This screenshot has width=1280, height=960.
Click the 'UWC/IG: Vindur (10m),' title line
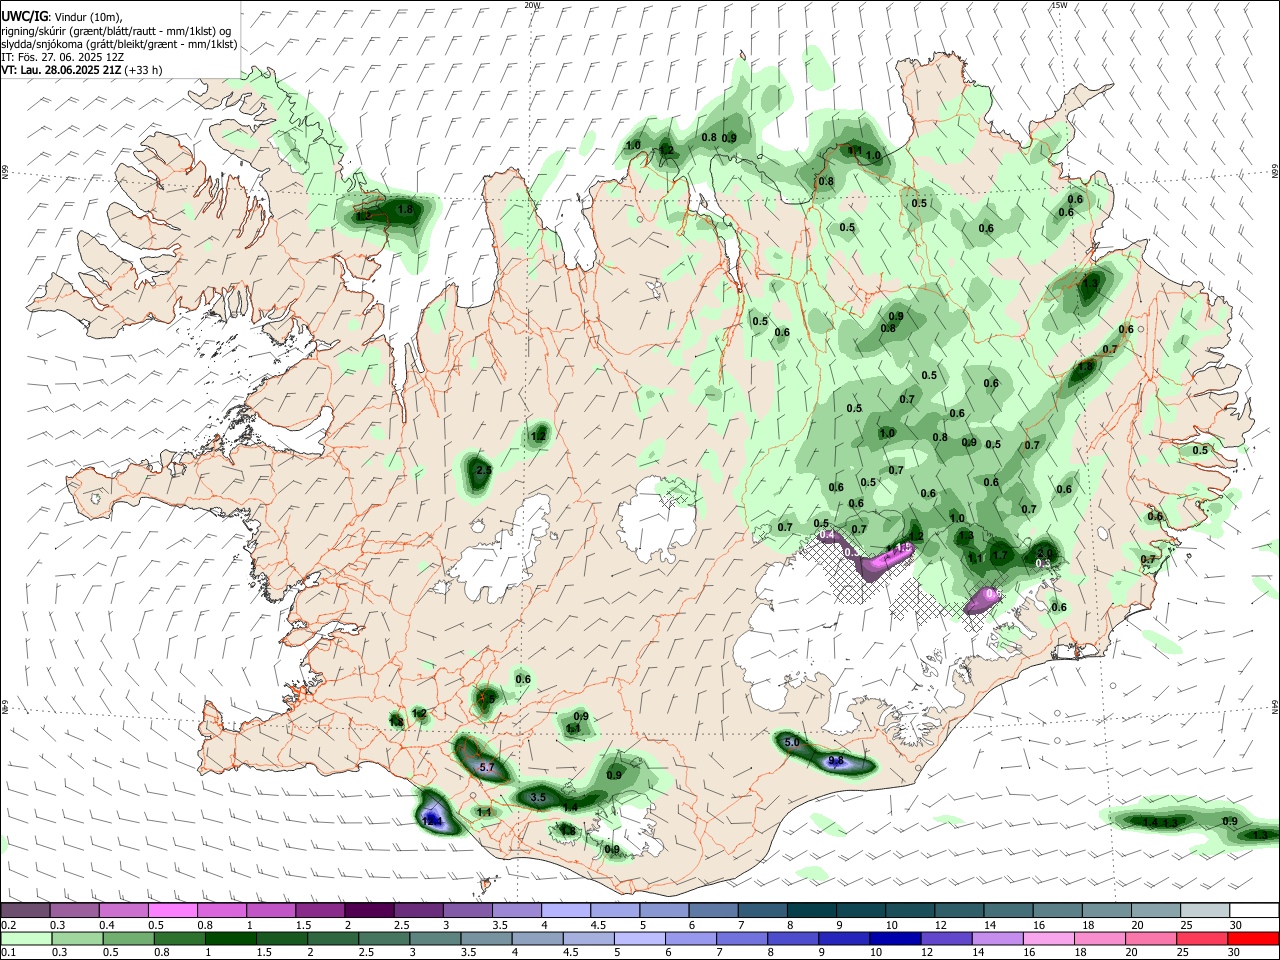point(61,17)
